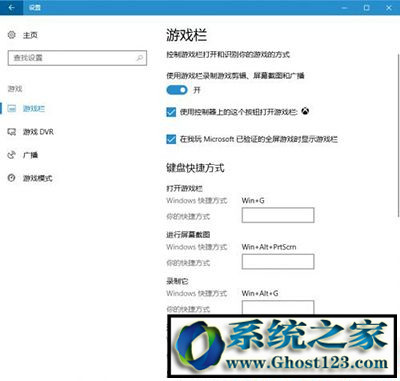The image size is (400, 381).
Task: Open the 游戏 DVR settings page
Action: 38,132
